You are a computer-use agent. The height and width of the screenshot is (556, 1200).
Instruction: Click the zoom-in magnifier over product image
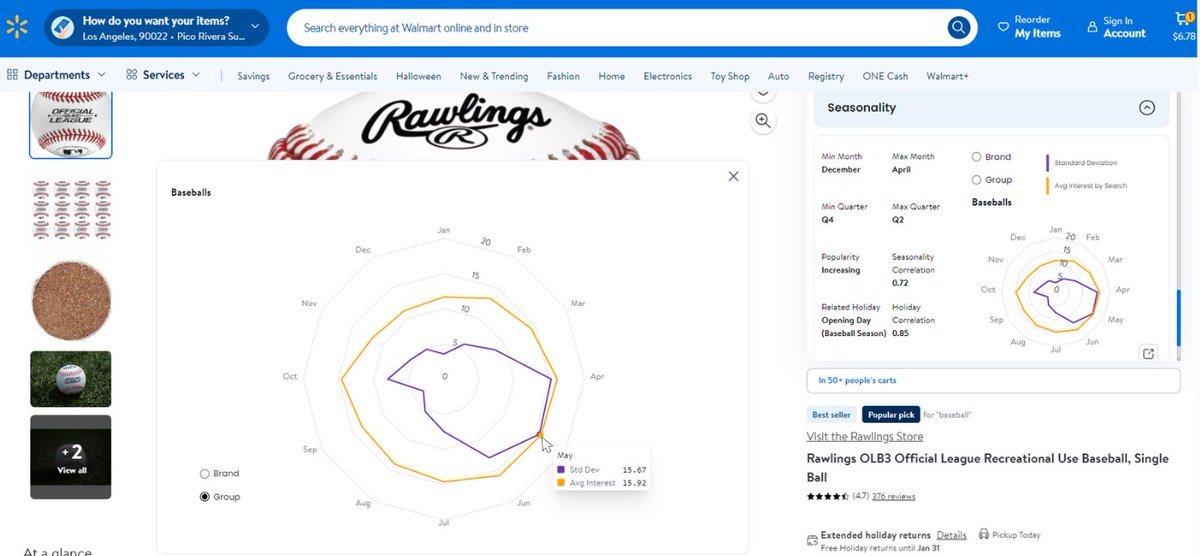pyautogui.click(x=763, y=121)
